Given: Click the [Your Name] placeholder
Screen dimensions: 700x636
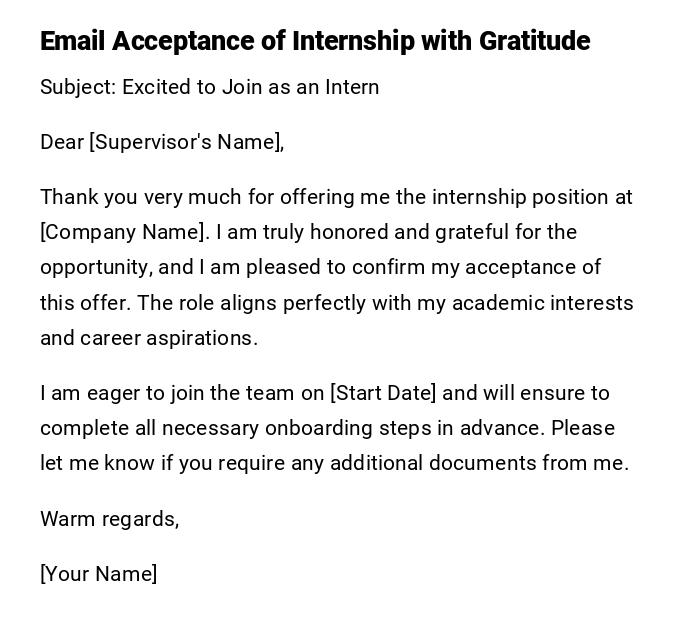Looking at the screenshot, I should click(98, 574).
